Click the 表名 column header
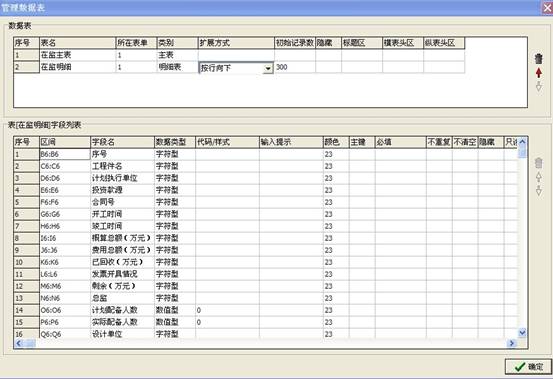 (78, 43)
